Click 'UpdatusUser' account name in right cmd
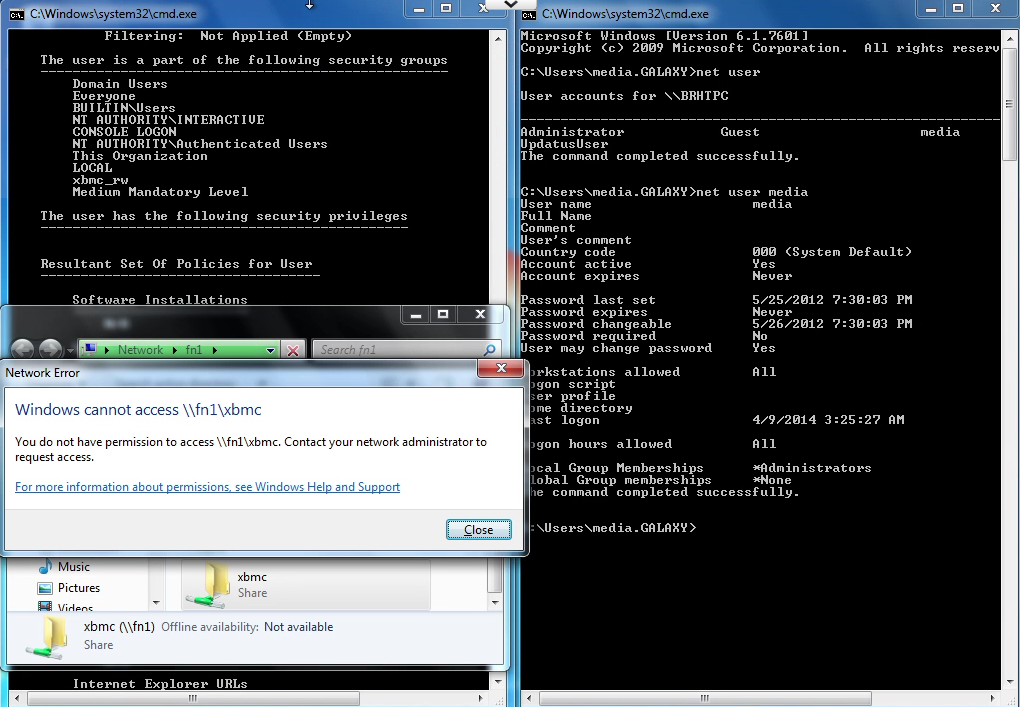 [564, 144]
